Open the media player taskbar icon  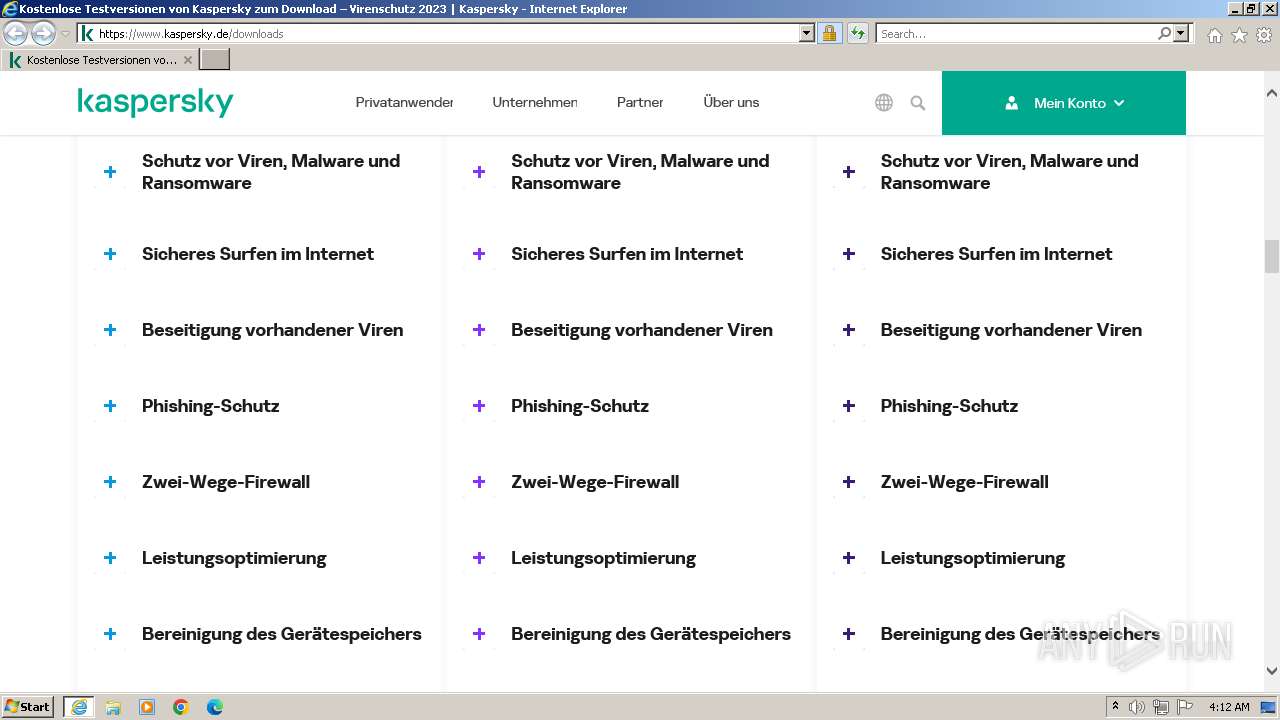[147, 707]
